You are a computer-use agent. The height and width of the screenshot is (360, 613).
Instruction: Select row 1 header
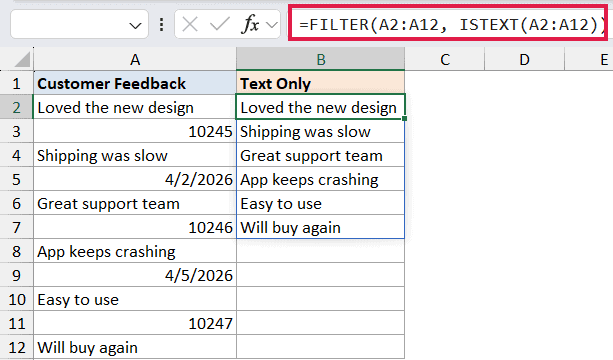pyautogui.click(x=16, y=83)
